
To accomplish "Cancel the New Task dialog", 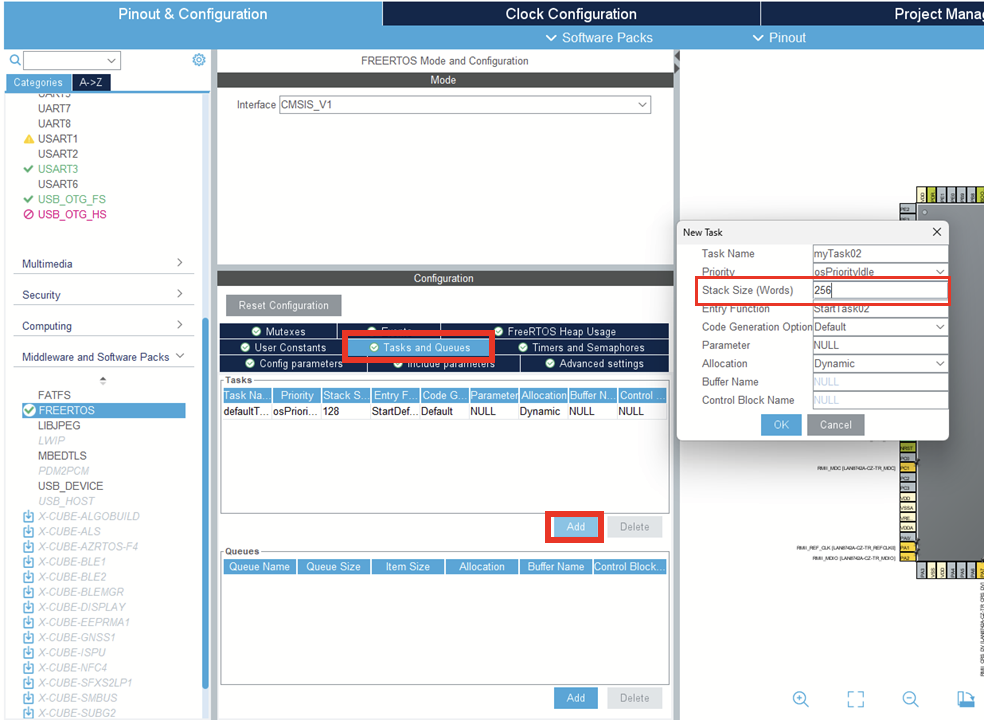I will (x=835, y=425).
